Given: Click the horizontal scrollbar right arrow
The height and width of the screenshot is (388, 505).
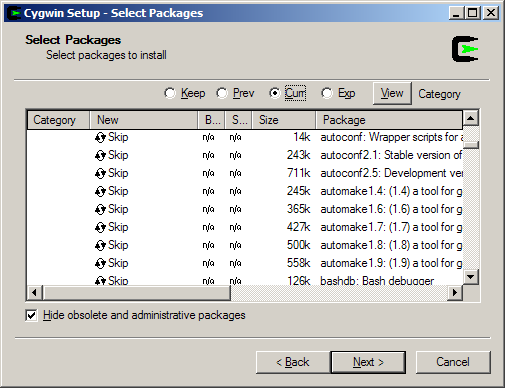Looking at the screenshot, I should pos(455,293).
